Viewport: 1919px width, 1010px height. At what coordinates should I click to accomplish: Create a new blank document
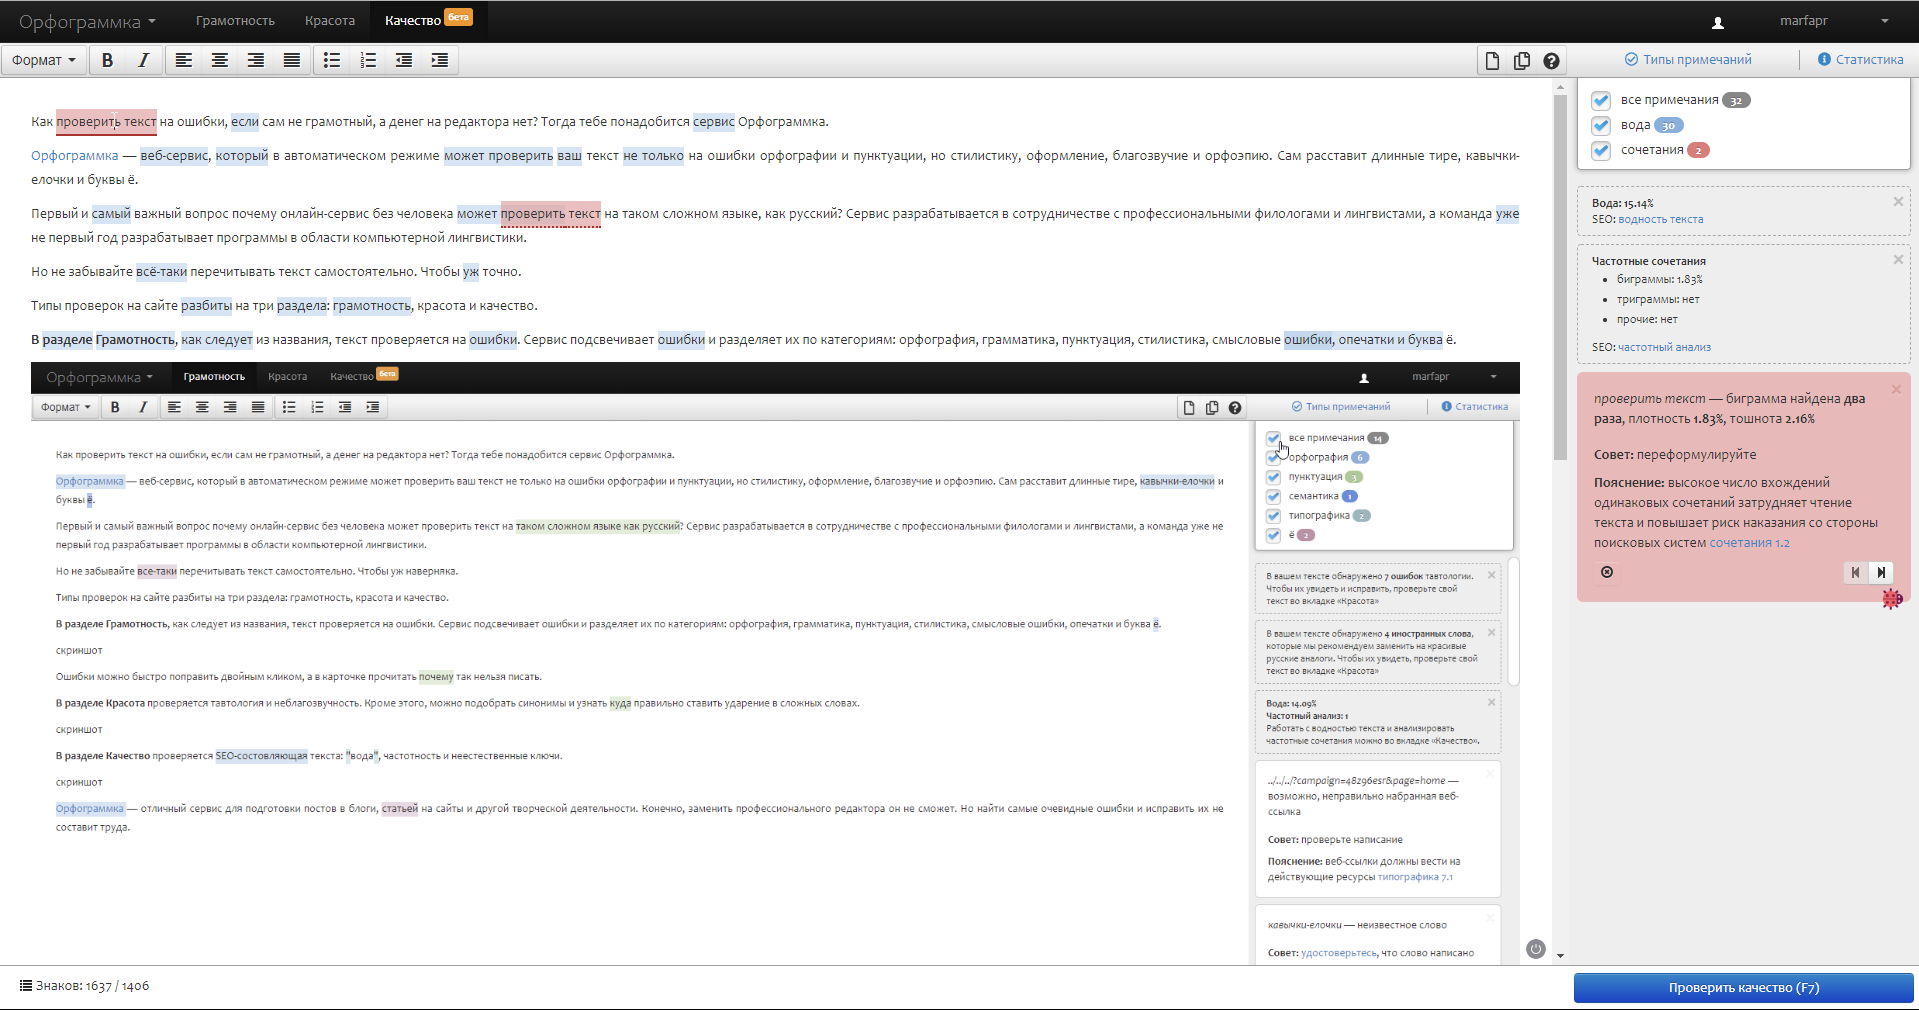1492,61
